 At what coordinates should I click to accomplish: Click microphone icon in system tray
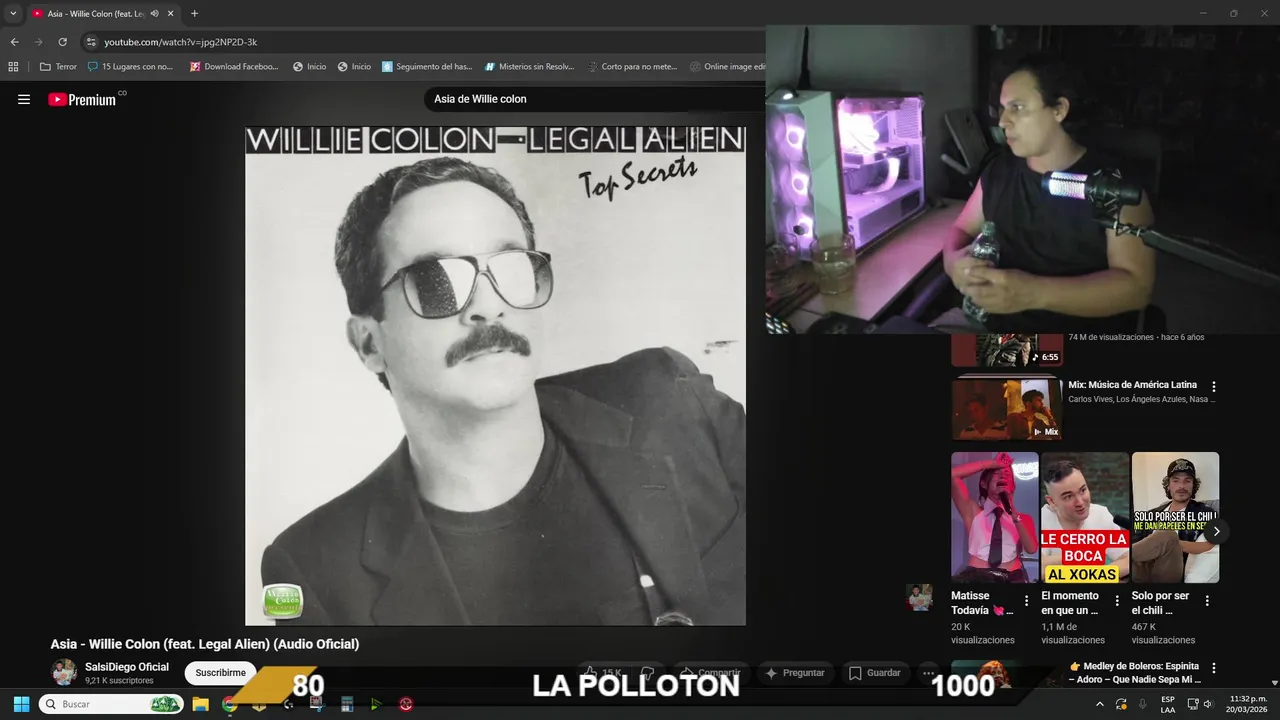(x=1143, y=704)
